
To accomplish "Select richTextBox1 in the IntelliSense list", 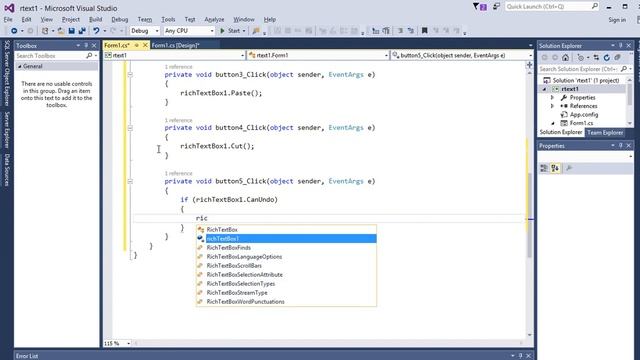I will coord(286,239).
